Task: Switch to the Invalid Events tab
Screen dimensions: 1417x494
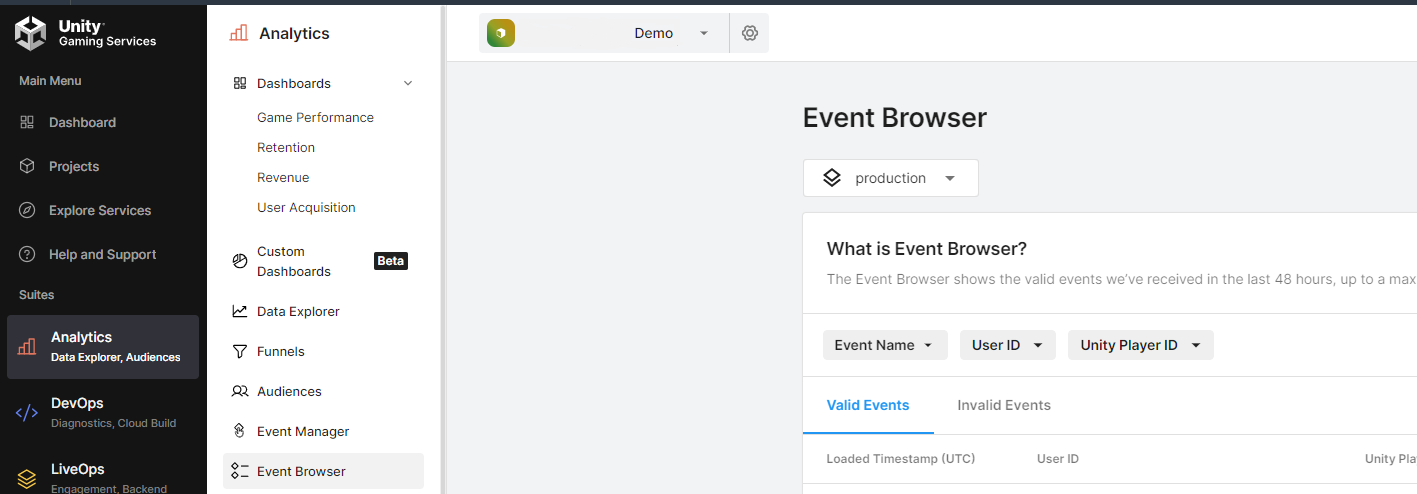Action: 1004,405
